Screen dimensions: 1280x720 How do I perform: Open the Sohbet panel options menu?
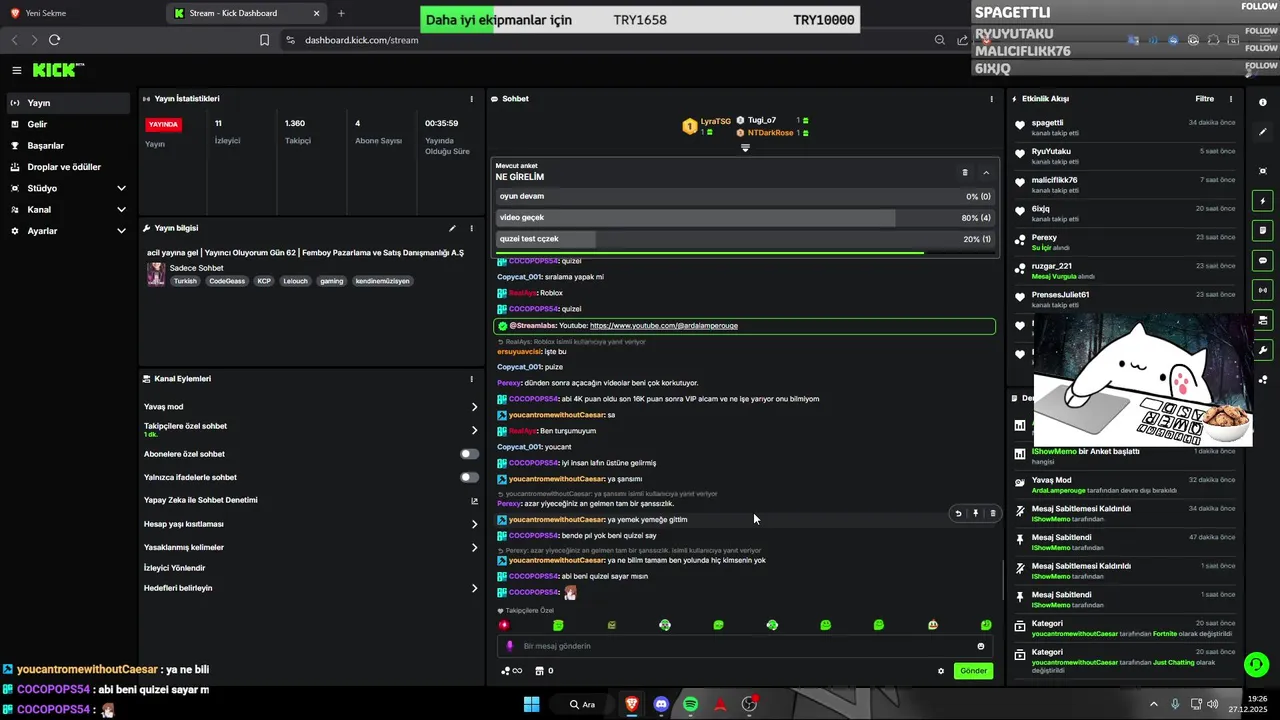[x=992, y=99]
